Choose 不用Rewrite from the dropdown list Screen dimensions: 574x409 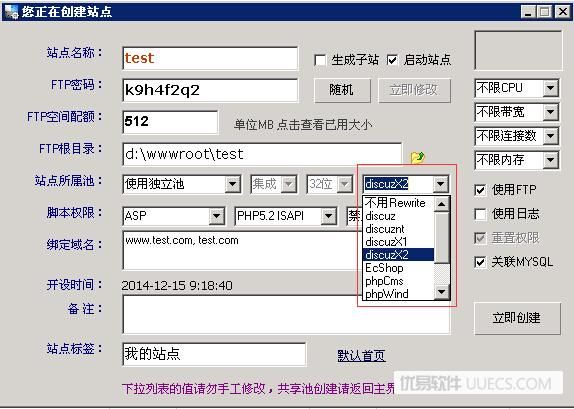tap(398, 203)
